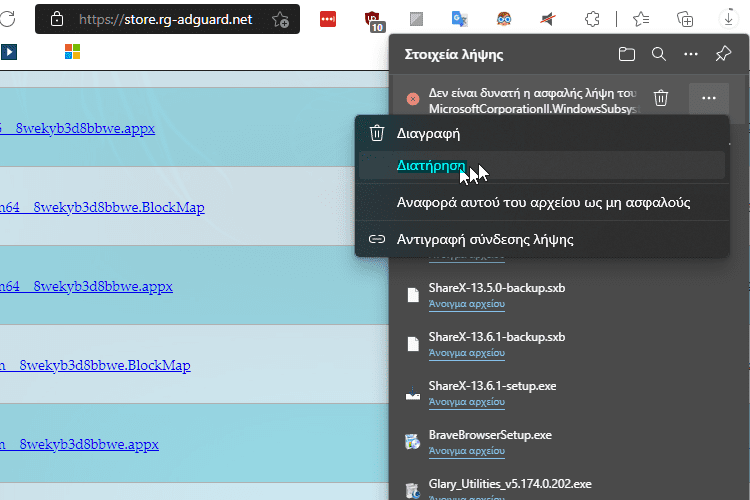Click the address bar URL field

click(x=165, y=19)
